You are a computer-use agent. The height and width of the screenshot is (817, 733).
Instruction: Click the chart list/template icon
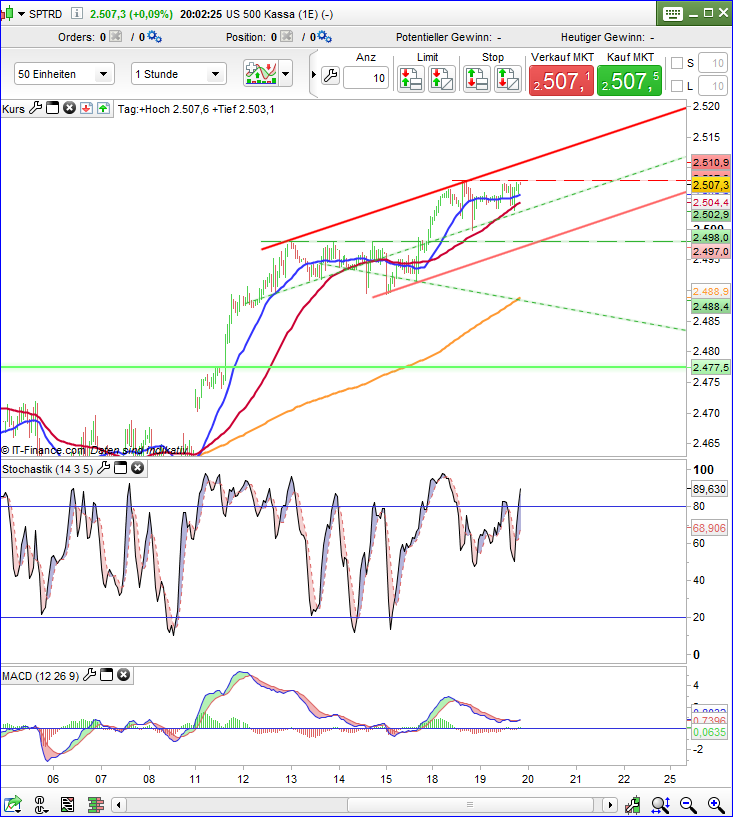click(67, 804)
